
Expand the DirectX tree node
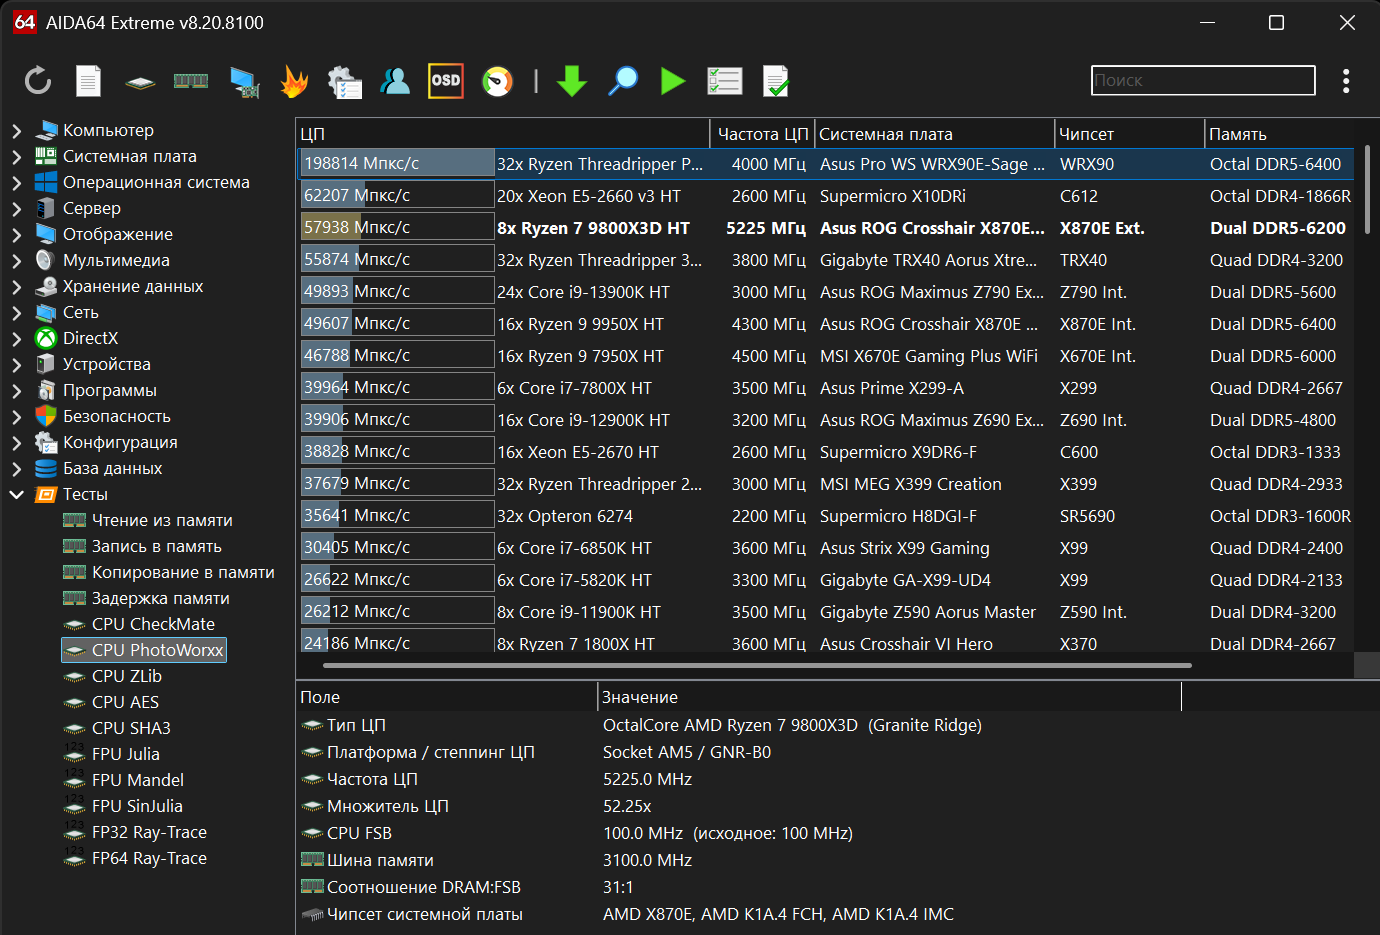click(16, 338)
